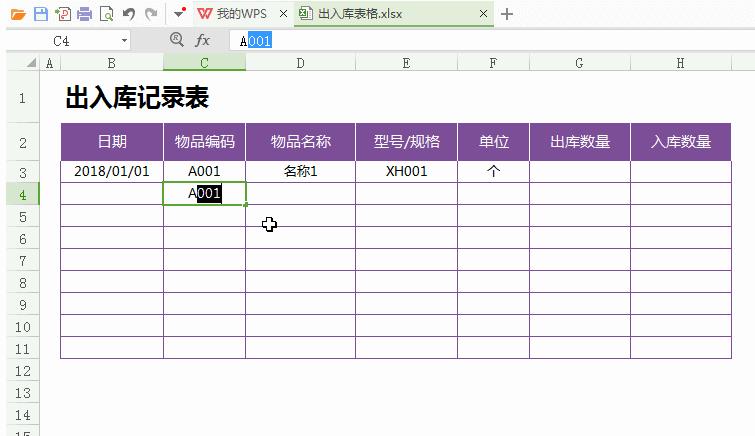Select column G header
This screenshot has width=755, height=436.
[579, 63]
